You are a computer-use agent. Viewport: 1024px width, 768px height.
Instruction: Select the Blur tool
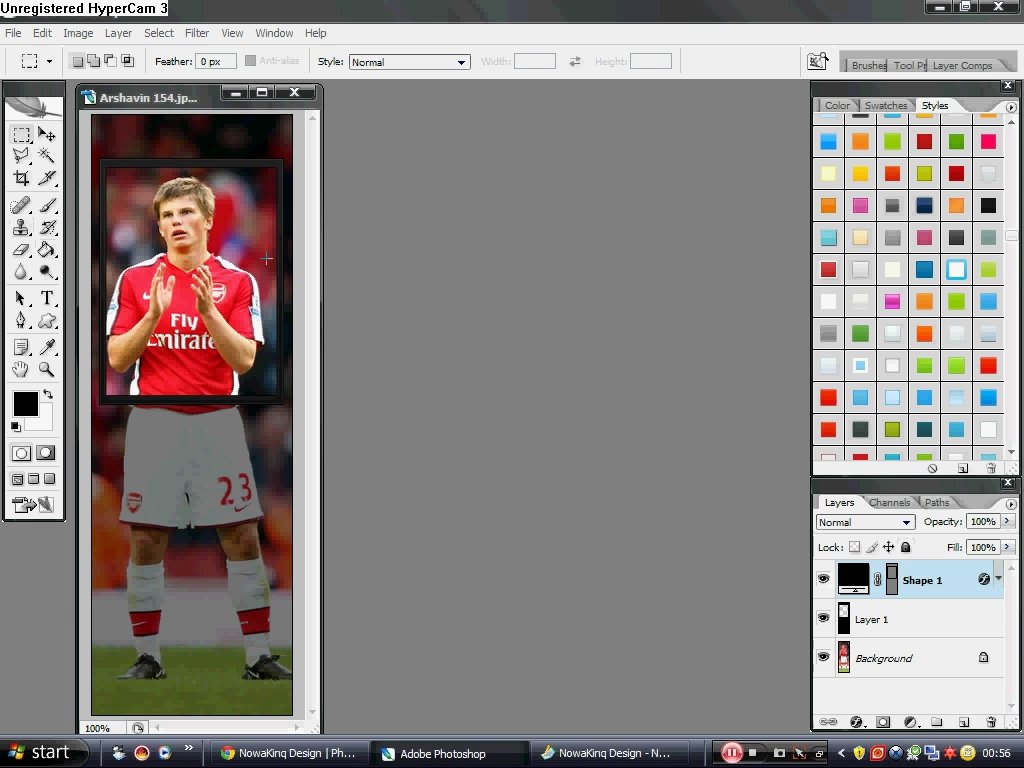[x=22, y=272]
